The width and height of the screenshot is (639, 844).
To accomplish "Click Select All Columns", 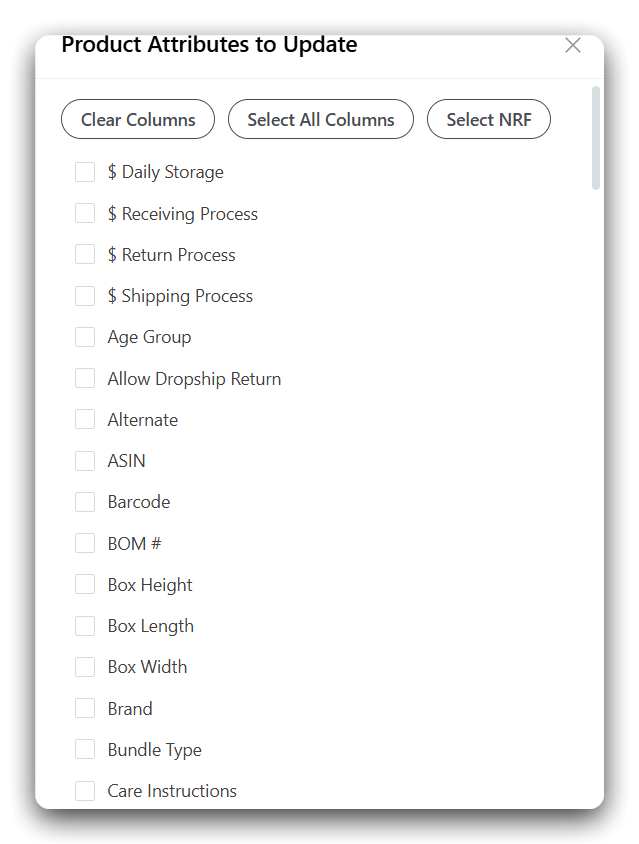I will [320, 119].
